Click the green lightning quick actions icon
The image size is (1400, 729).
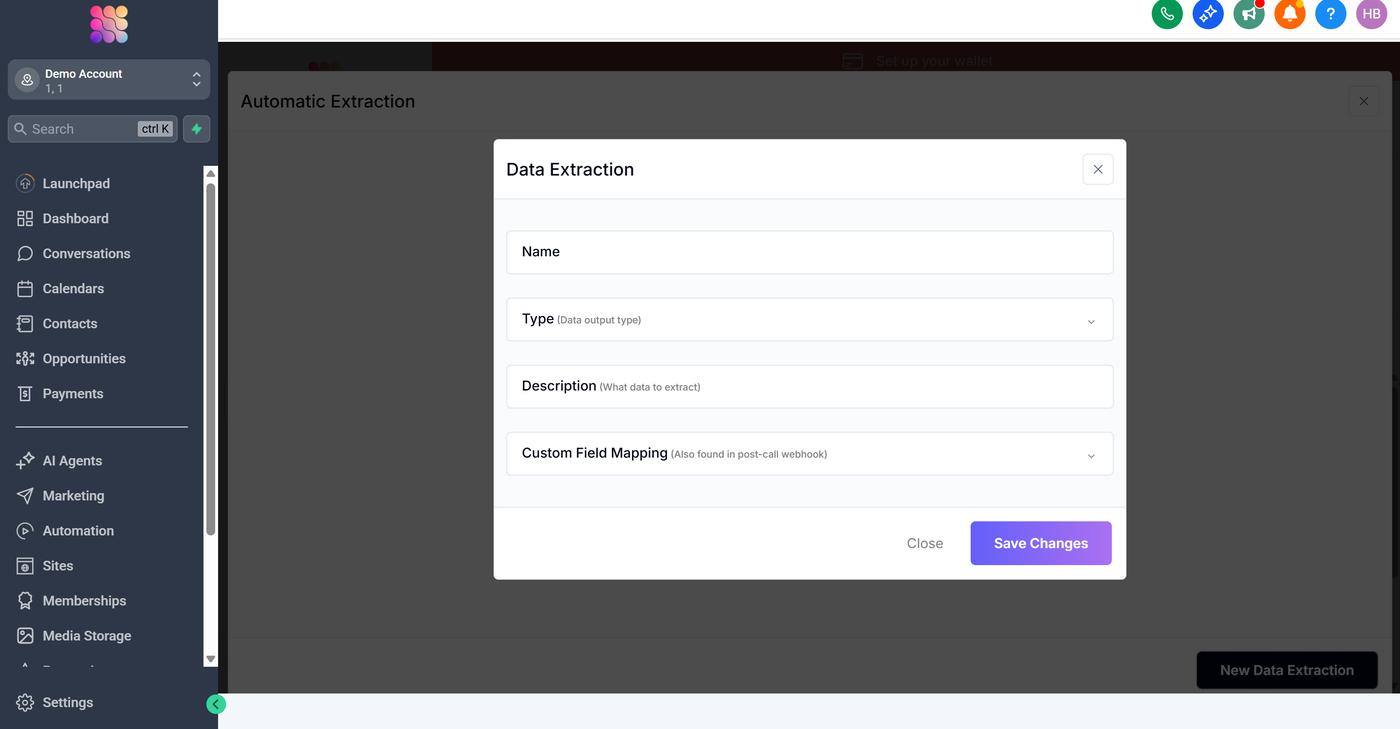197,129
